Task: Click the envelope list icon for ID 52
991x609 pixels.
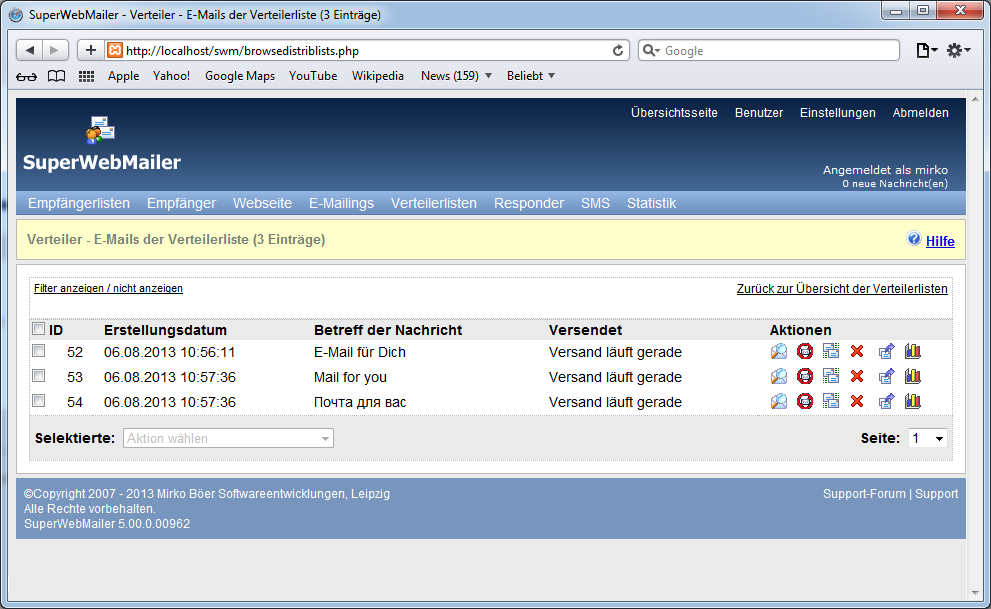Action: point(830,351)
